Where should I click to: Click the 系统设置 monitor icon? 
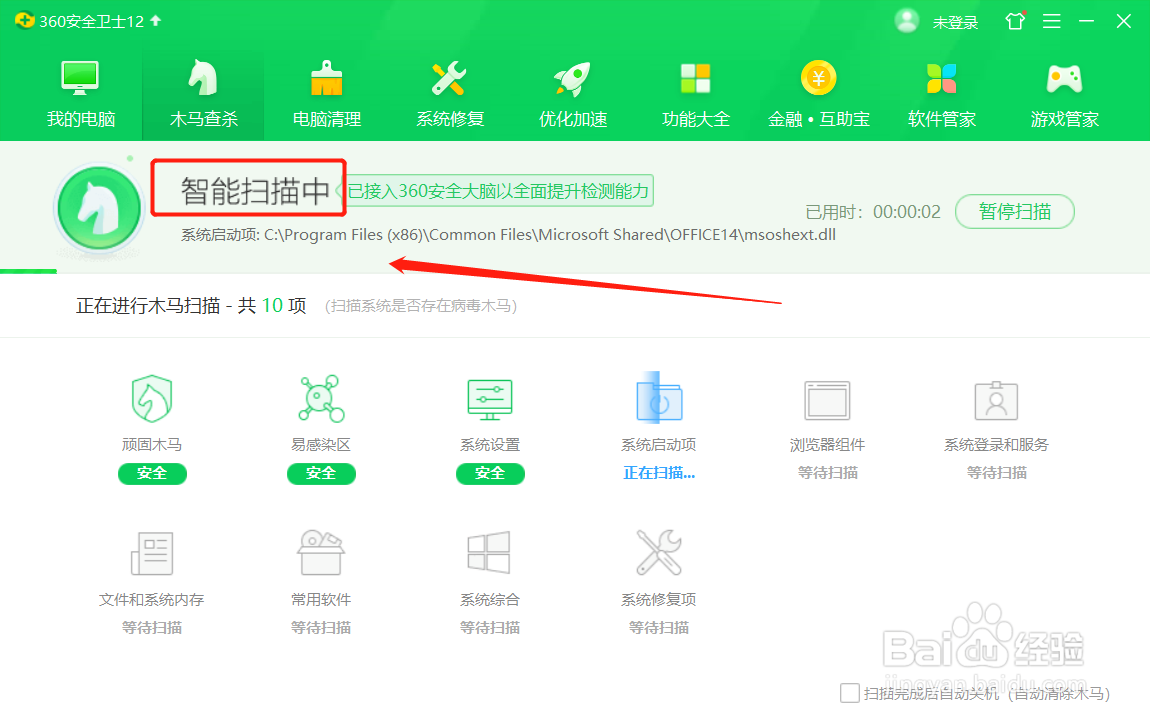490,400
